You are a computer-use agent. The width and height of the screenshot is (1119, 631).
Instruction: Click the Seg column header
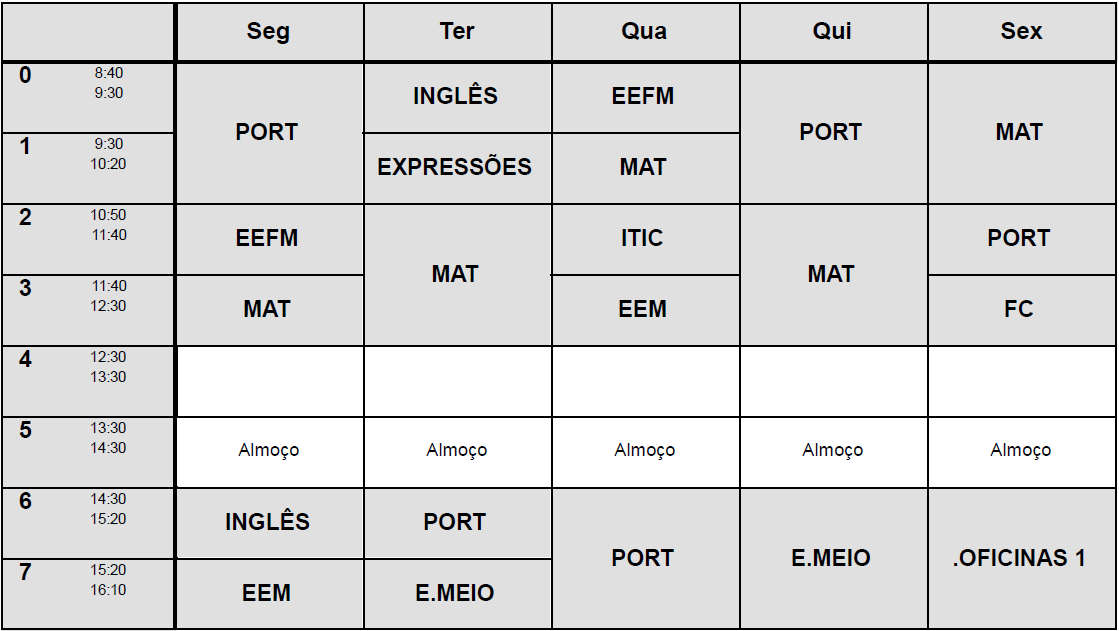coord(268,32)
